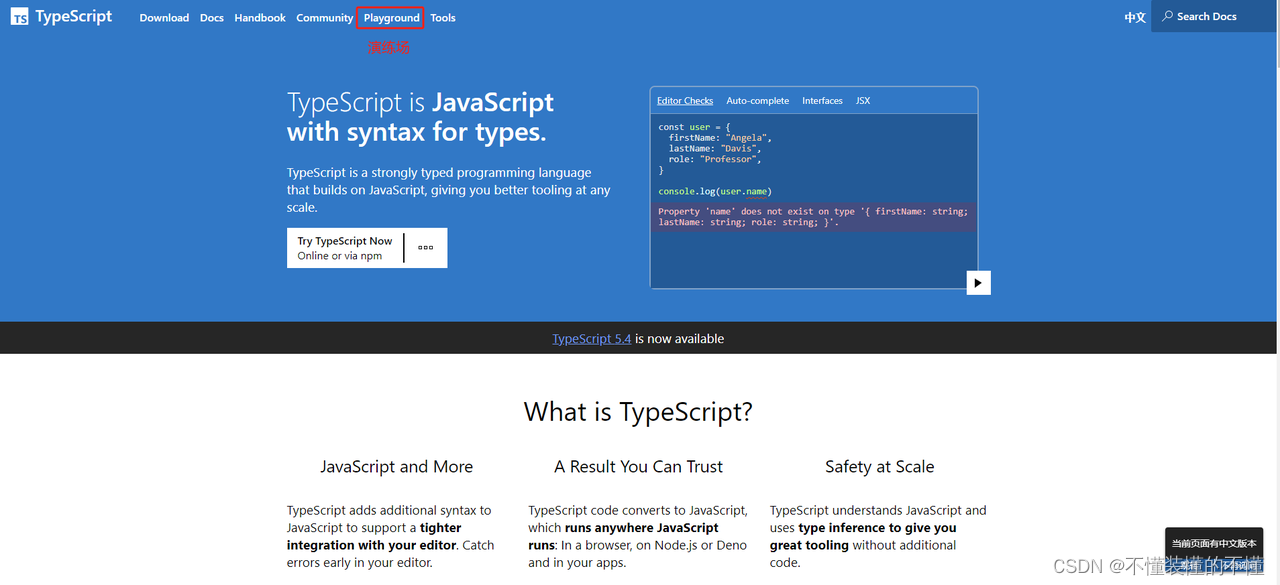Switch to the Interfaces tab
This screenshot has width=1280, height=585.
click(x=822, y=101)
